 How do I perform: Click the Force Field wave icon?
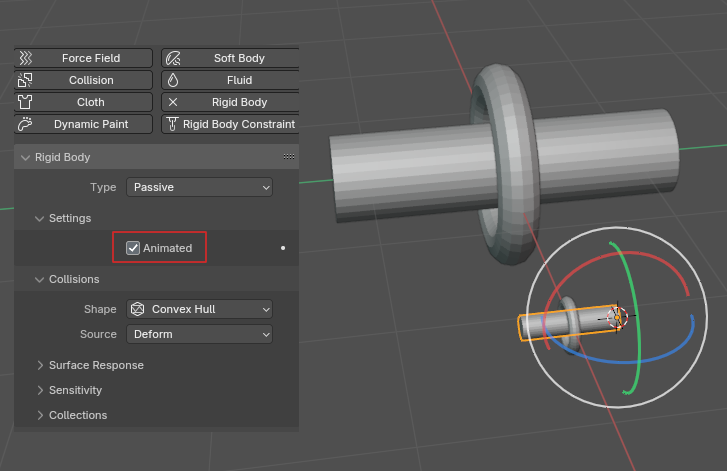pyautogui.click(x=26, y=58)
